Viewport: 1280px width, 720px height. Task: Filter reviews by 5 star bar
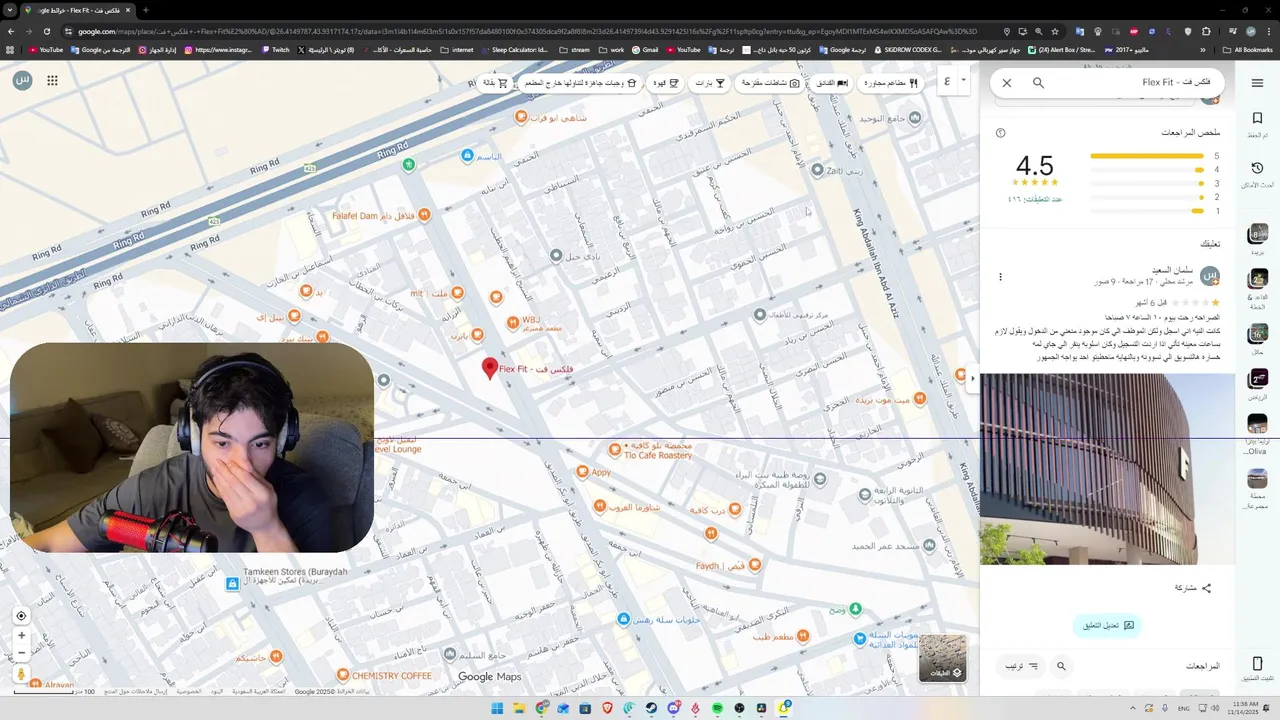tap(1147, 156)
